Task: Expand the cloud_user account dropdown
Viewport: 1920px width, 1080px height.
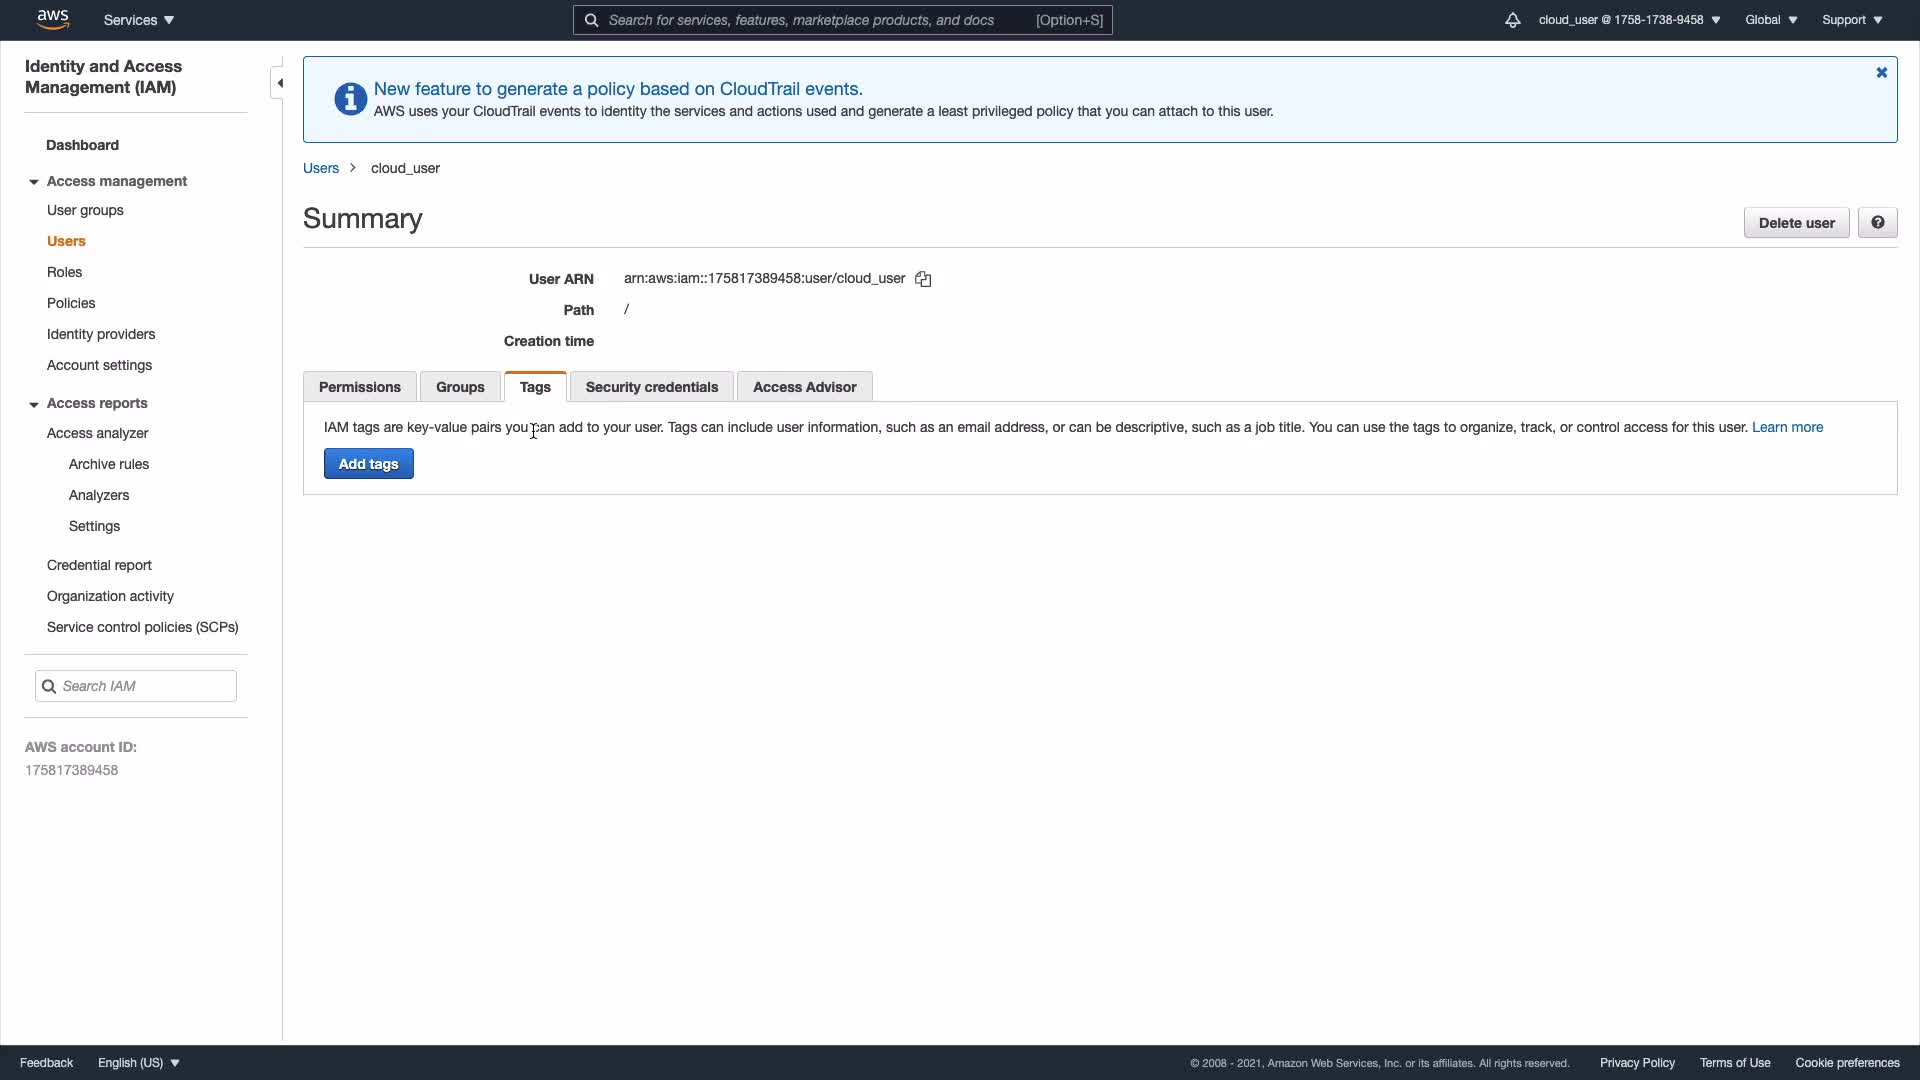Action: click(1629, 20)
